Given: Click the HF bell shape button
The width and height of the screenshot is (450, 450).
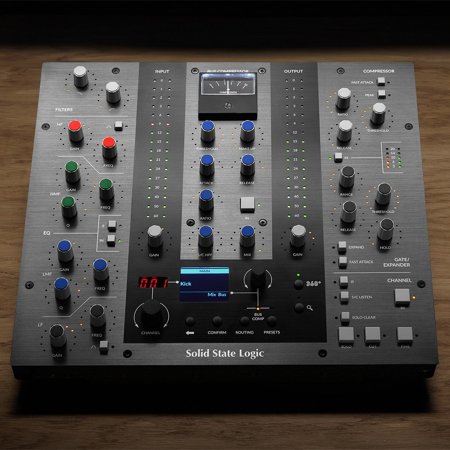Looking at the screenshot, I should (x=118, y=126).
